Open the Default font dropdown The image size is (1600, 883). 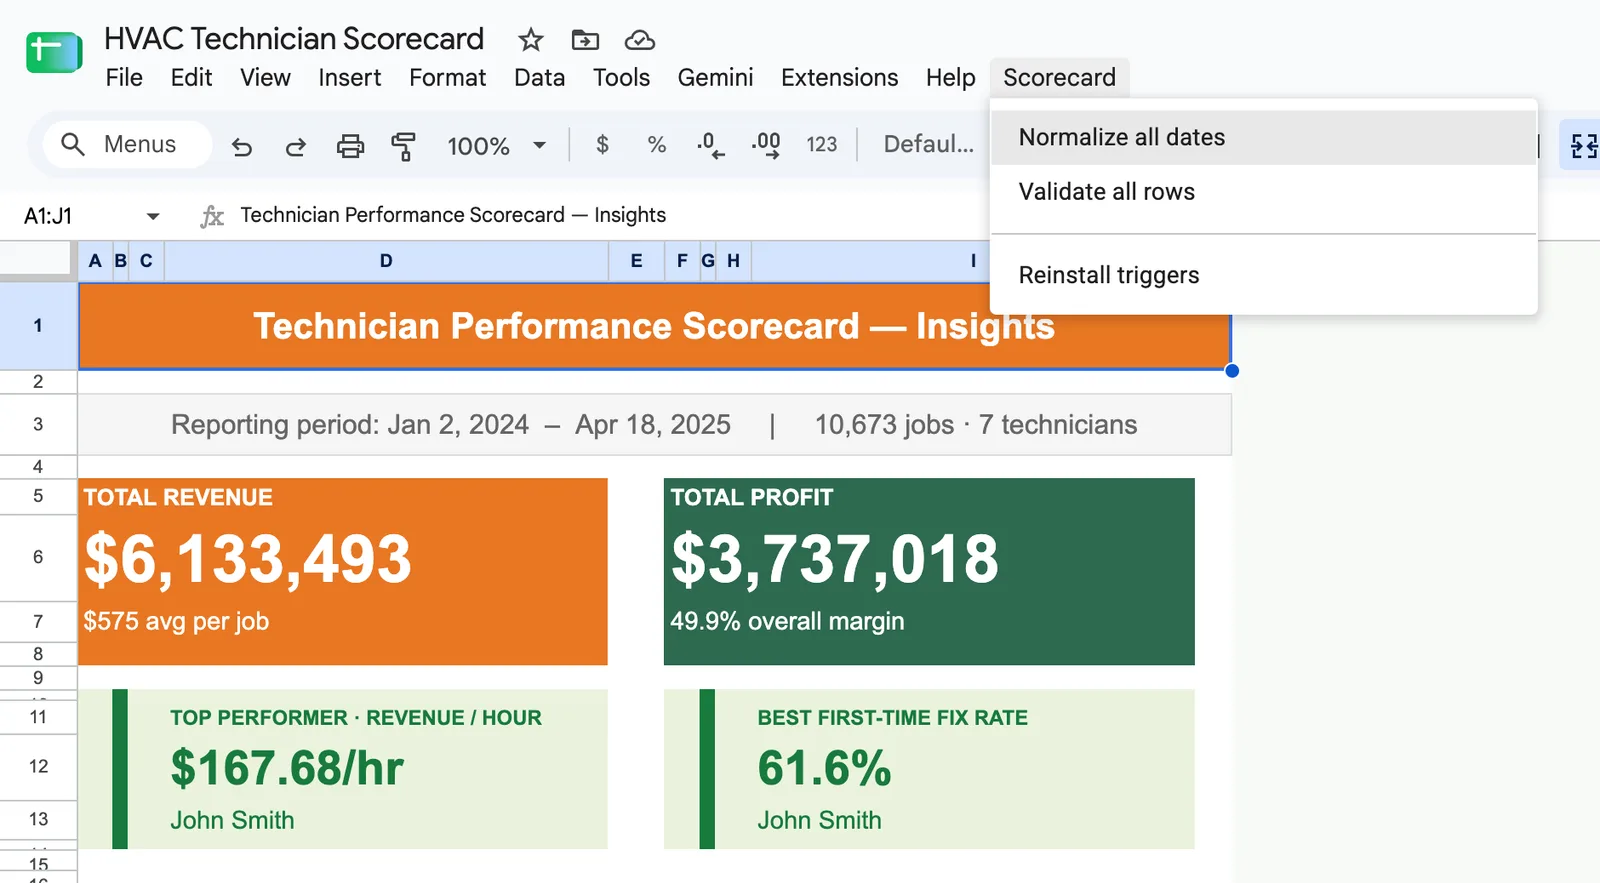pos(928,145)
